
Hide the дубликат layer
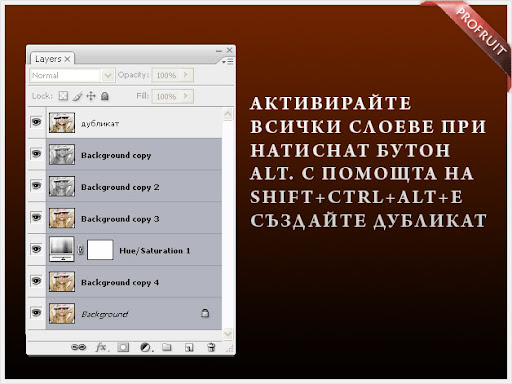(x=36, y=122)
